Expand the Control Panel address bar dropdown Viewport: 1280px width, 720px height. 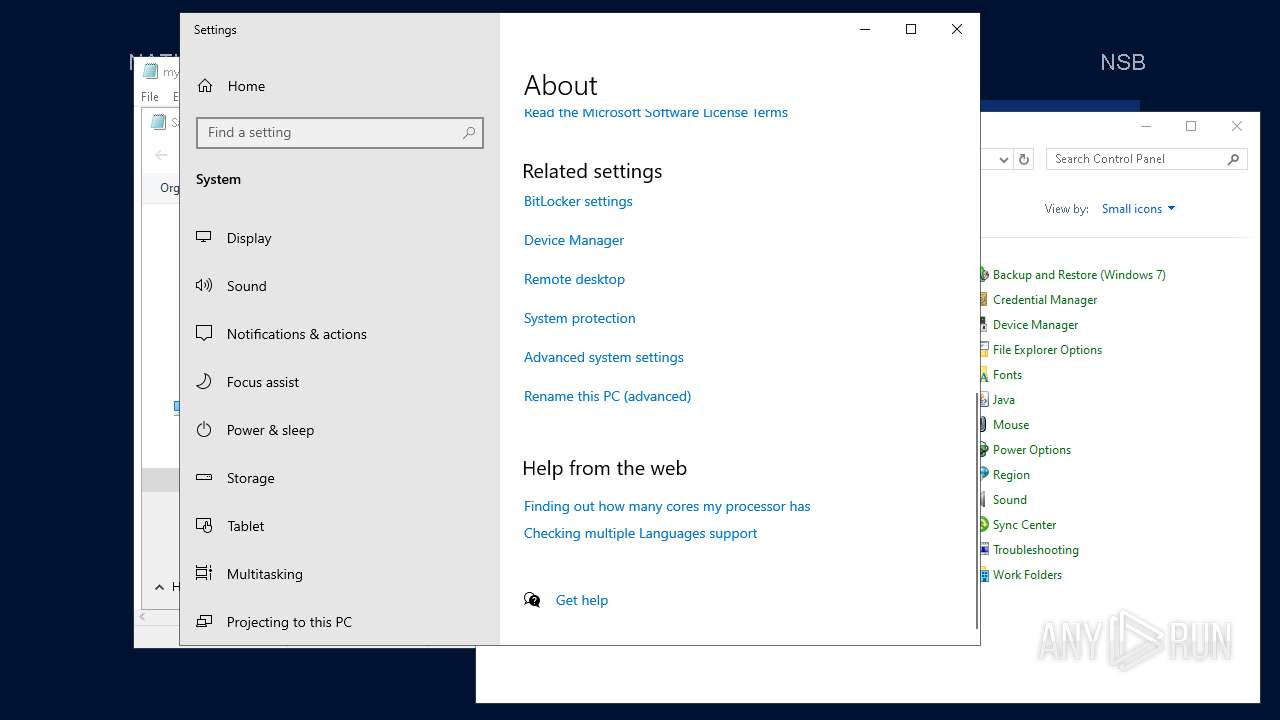pos(1003,159)
